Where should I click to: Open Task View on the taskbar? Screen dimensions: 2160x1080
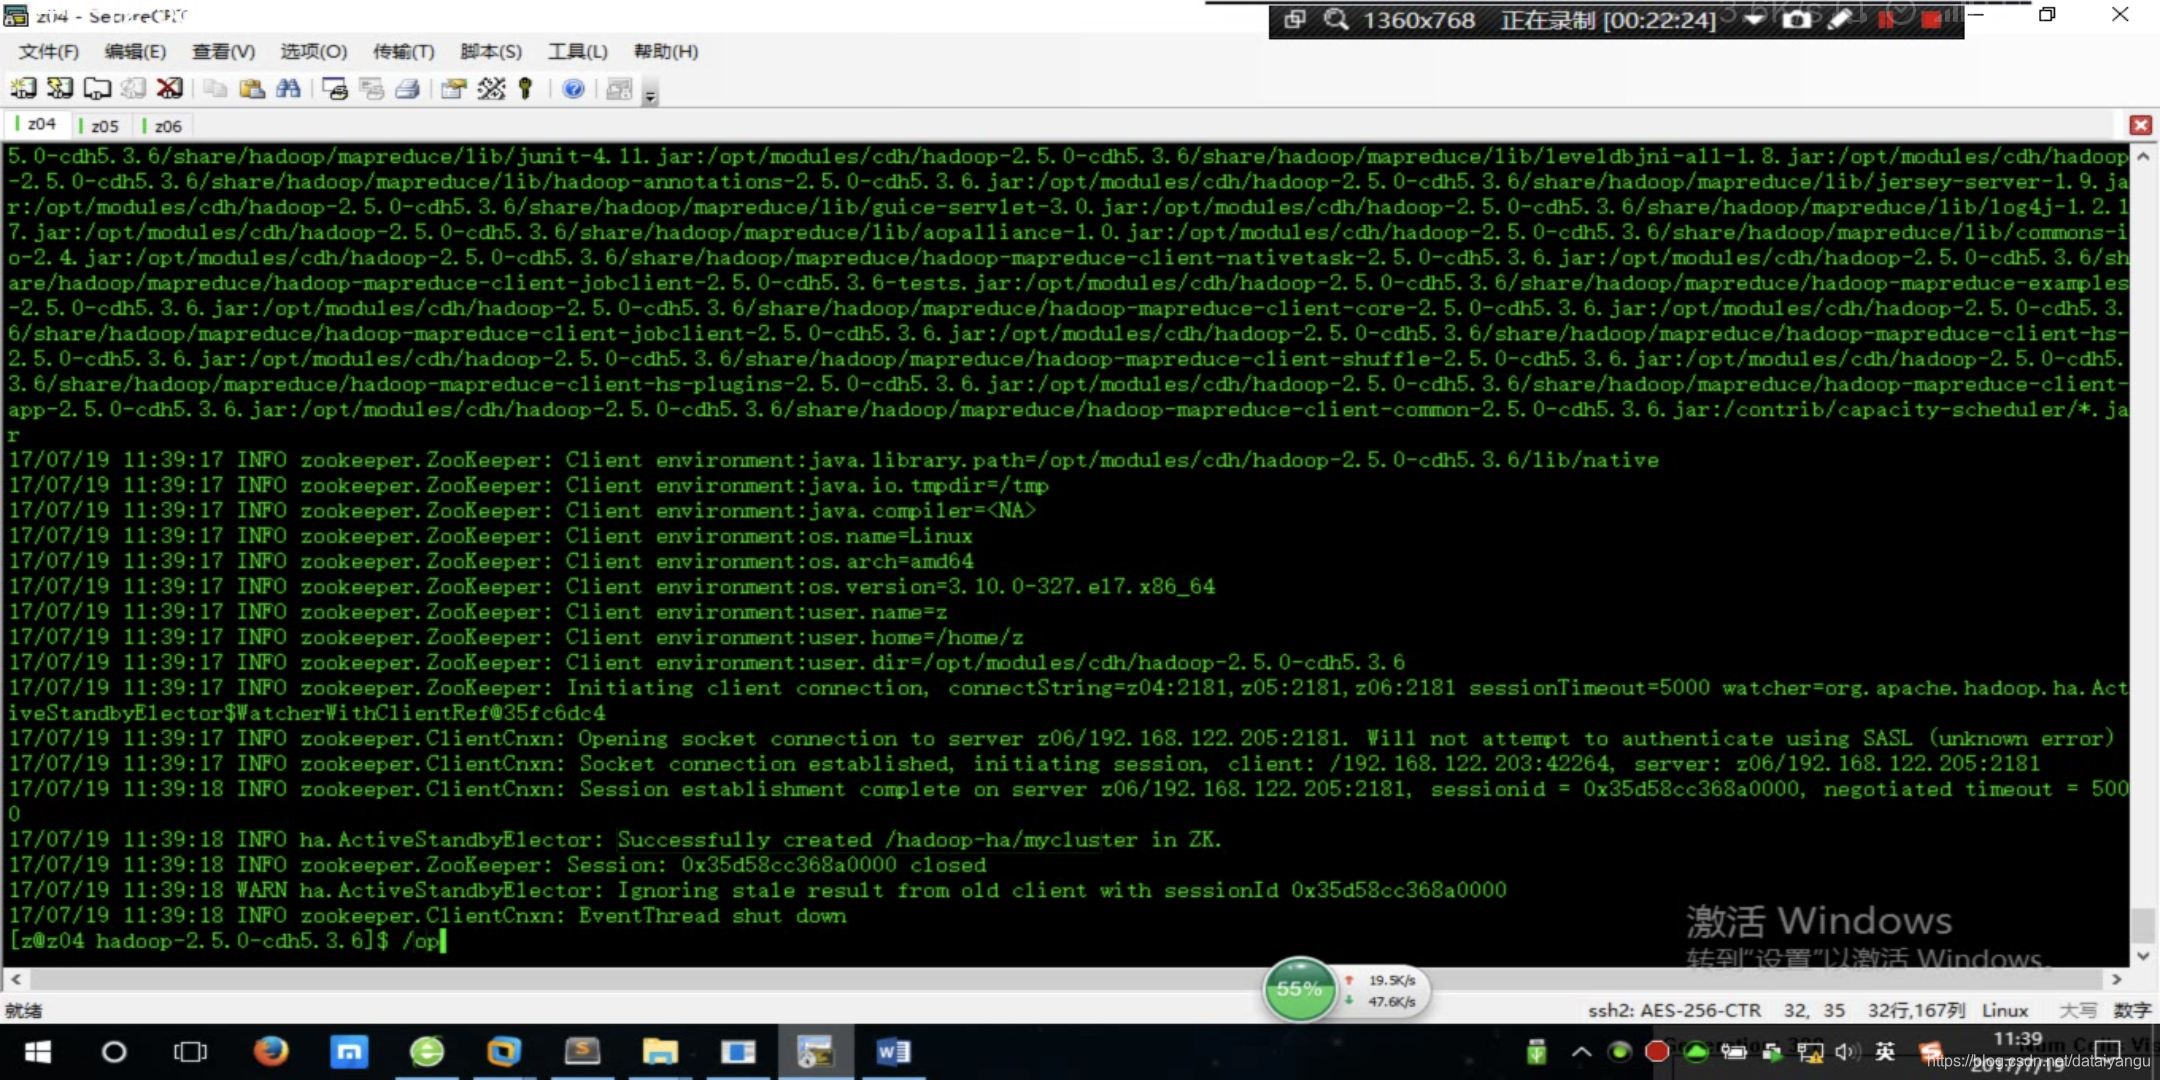coord(190,1052)
